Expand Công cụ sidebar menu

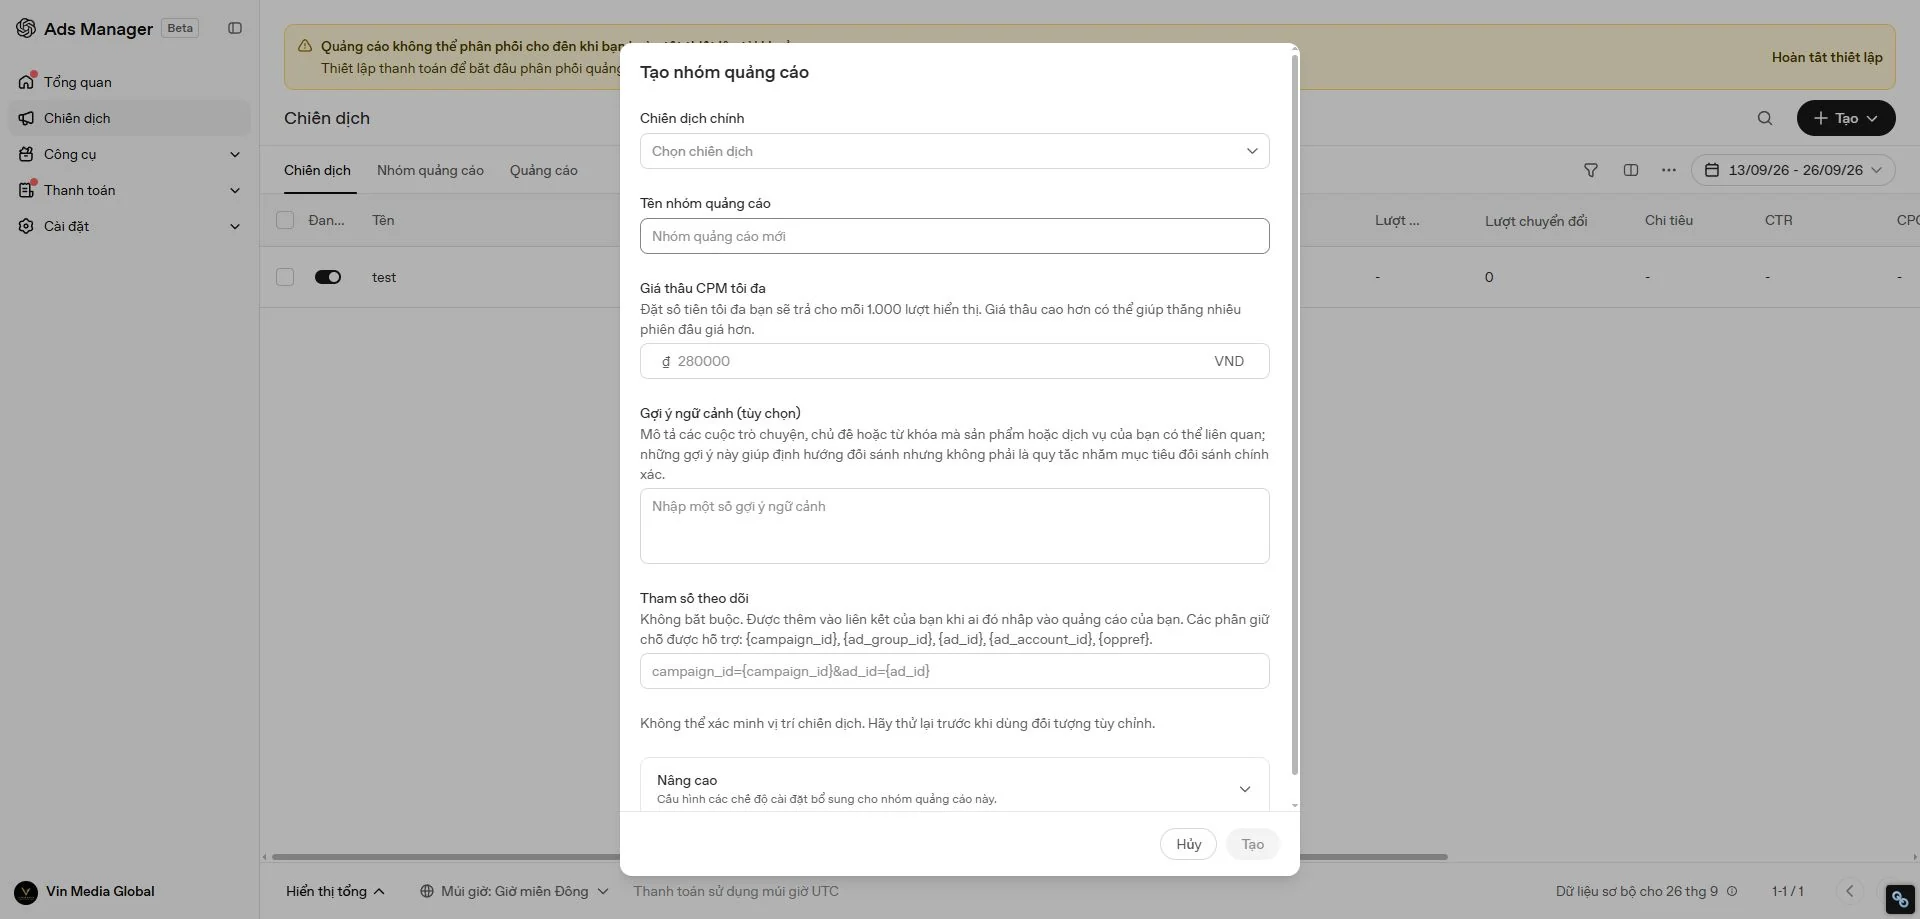pyautogui.click(x=129, y=154)
